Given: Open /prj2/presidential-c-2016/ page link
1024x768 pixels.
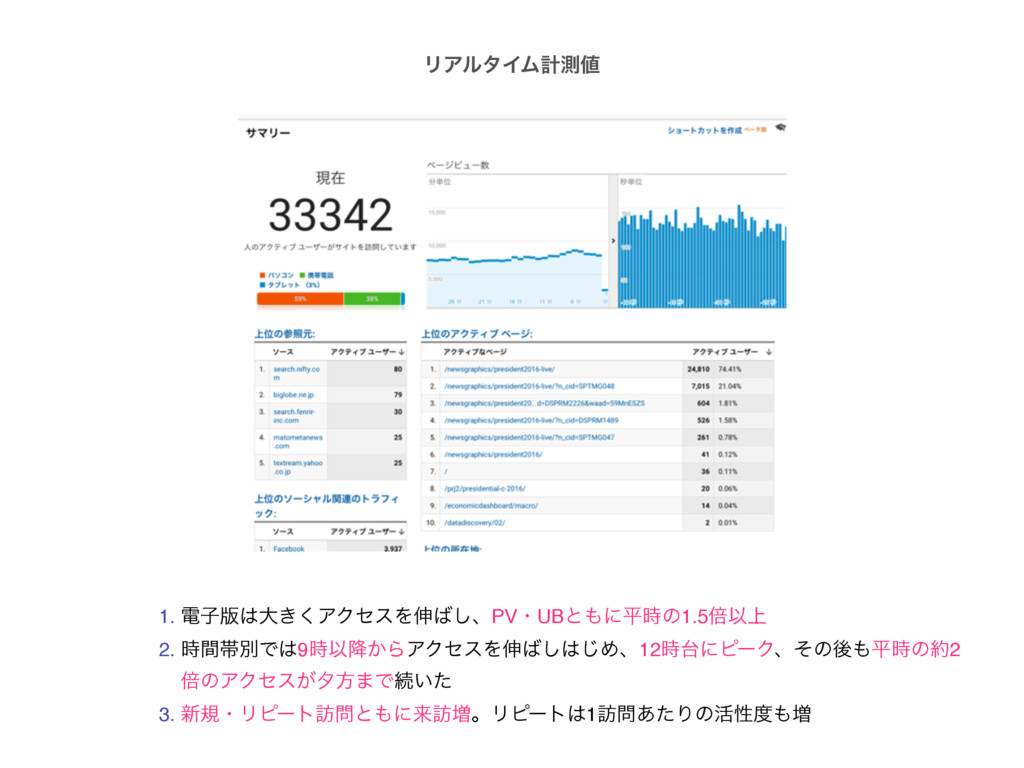Looking at the screenshot, I should click(x=485, y=488).
